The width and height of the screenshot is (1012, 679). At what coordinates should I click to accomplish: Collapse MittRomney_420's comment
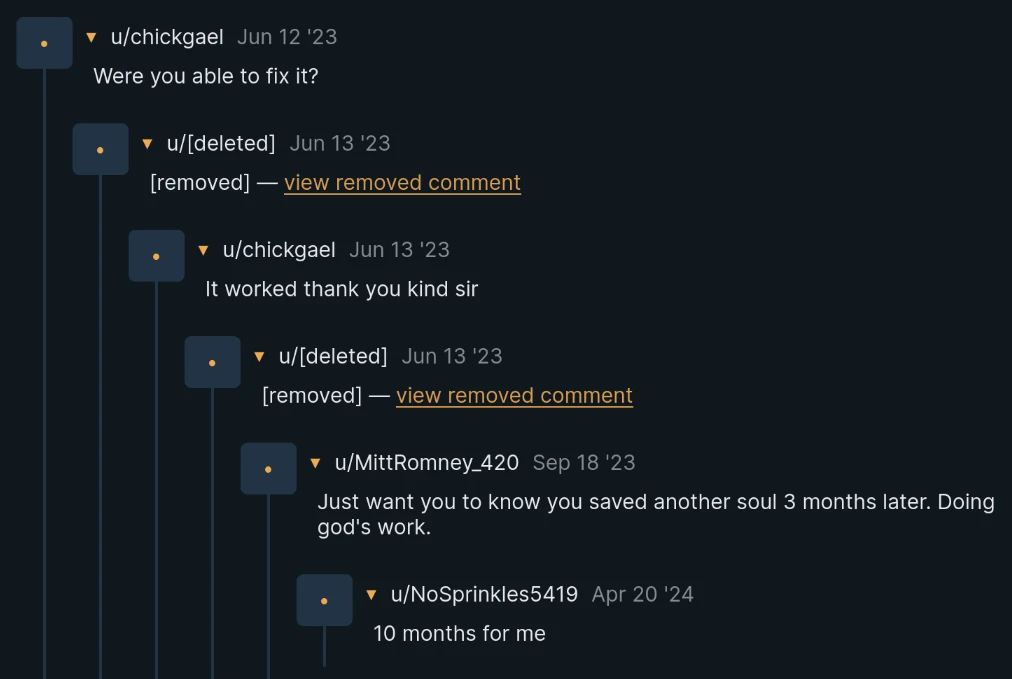315,463
